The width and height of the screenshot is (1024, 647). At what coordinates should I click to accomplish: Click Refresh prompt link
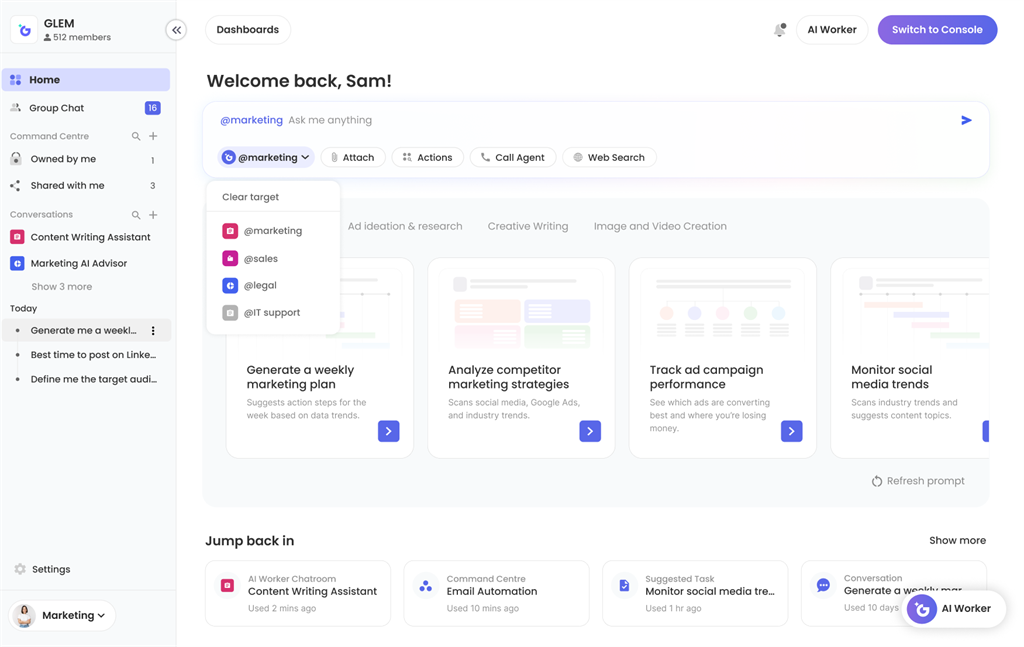pyautogui.click(x=917, y=481)
